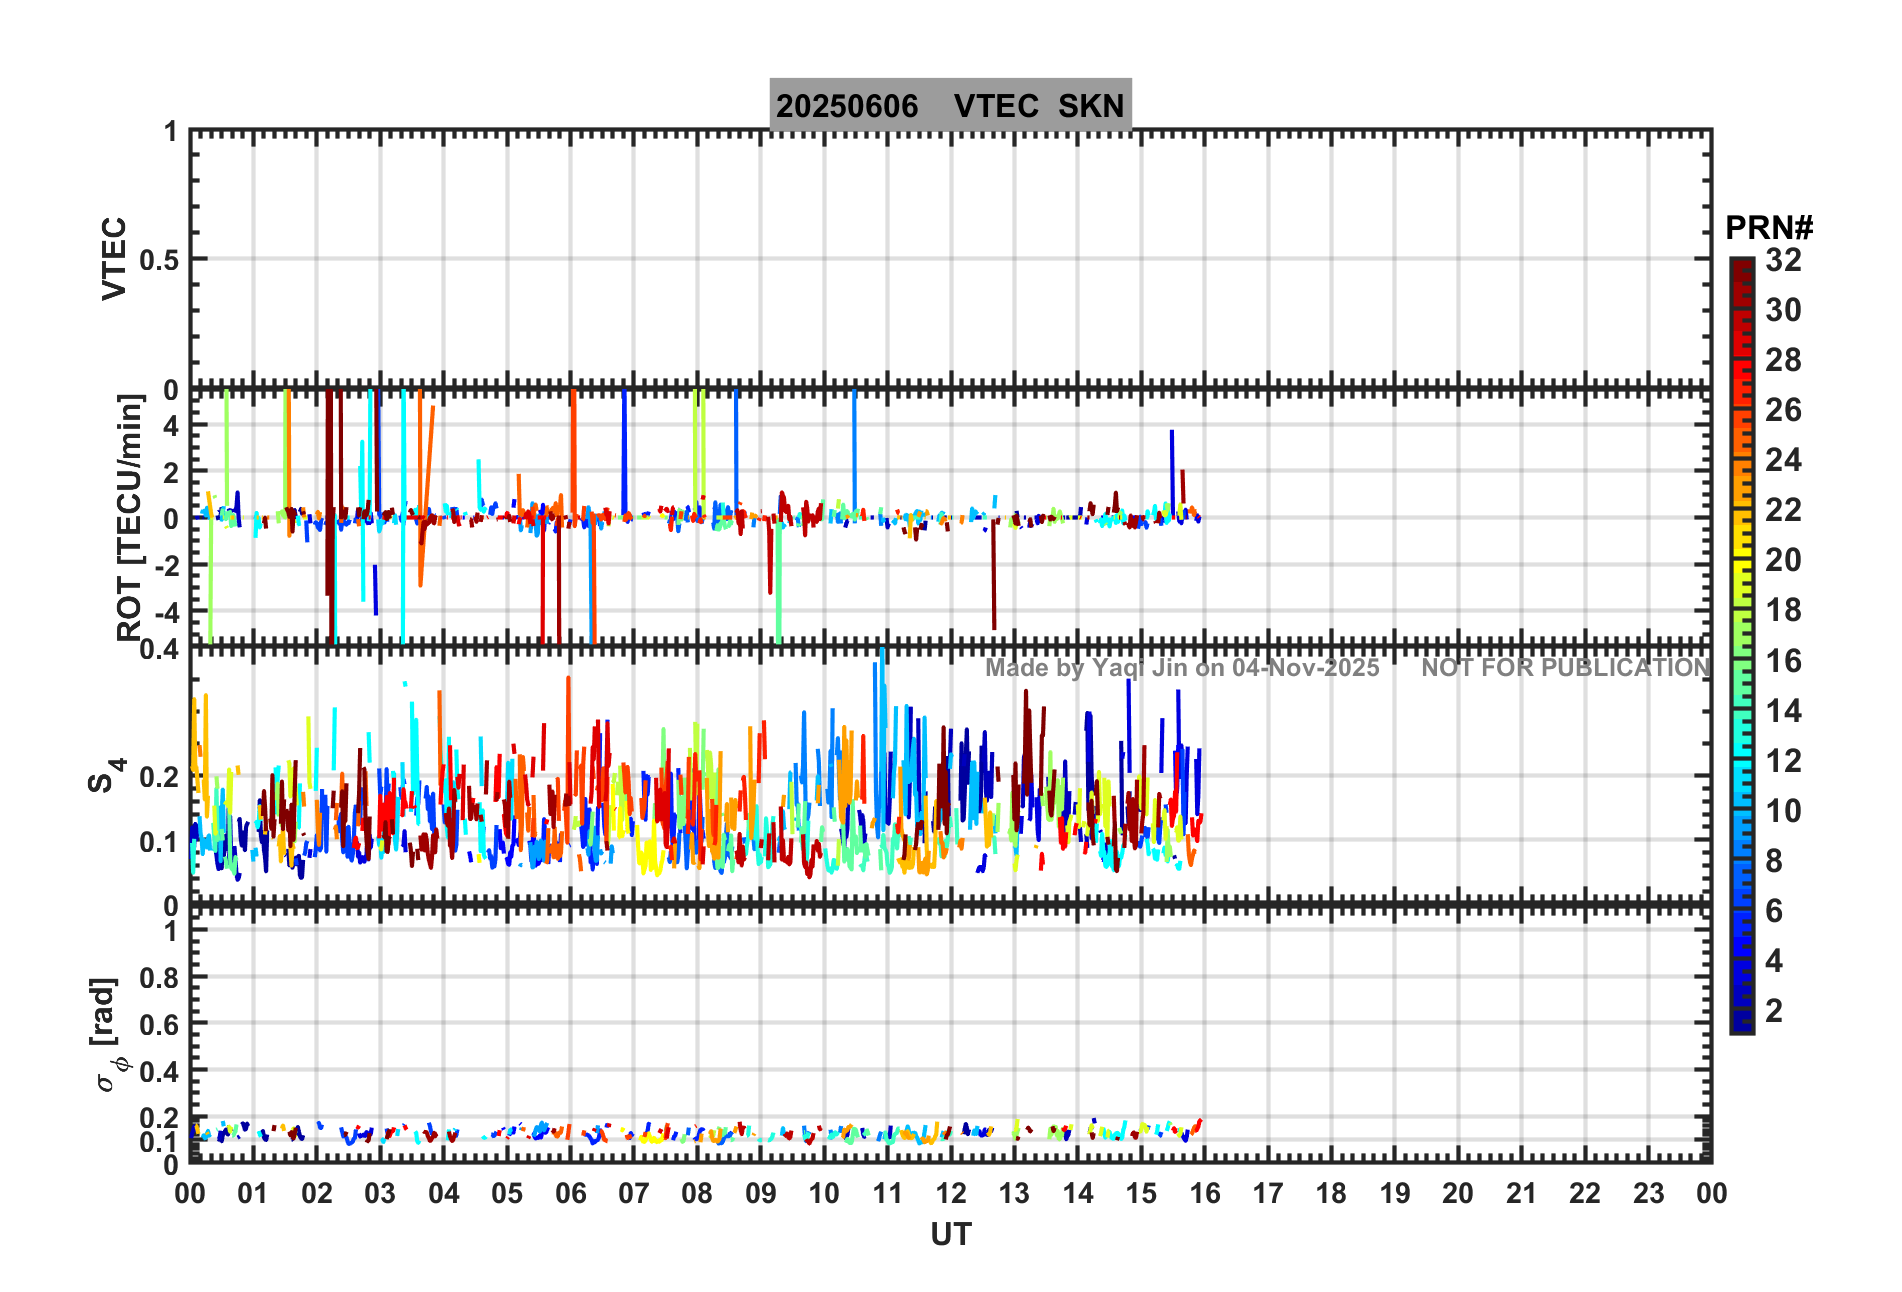Select the dark red top of PRN colorbar
This screenshot has height=1292, width=1902.
1742,268
